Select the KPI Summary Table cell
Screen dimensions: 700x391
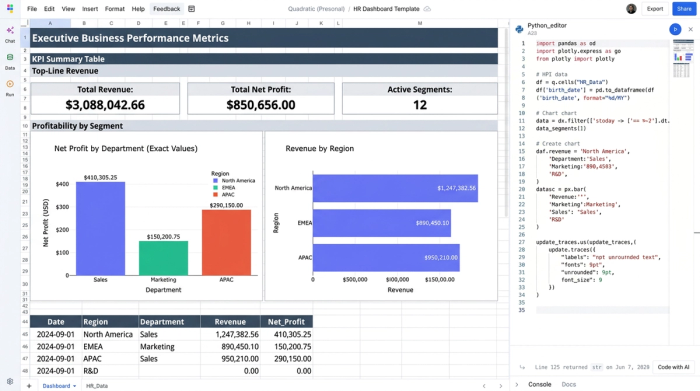click(x=263, y=59)
